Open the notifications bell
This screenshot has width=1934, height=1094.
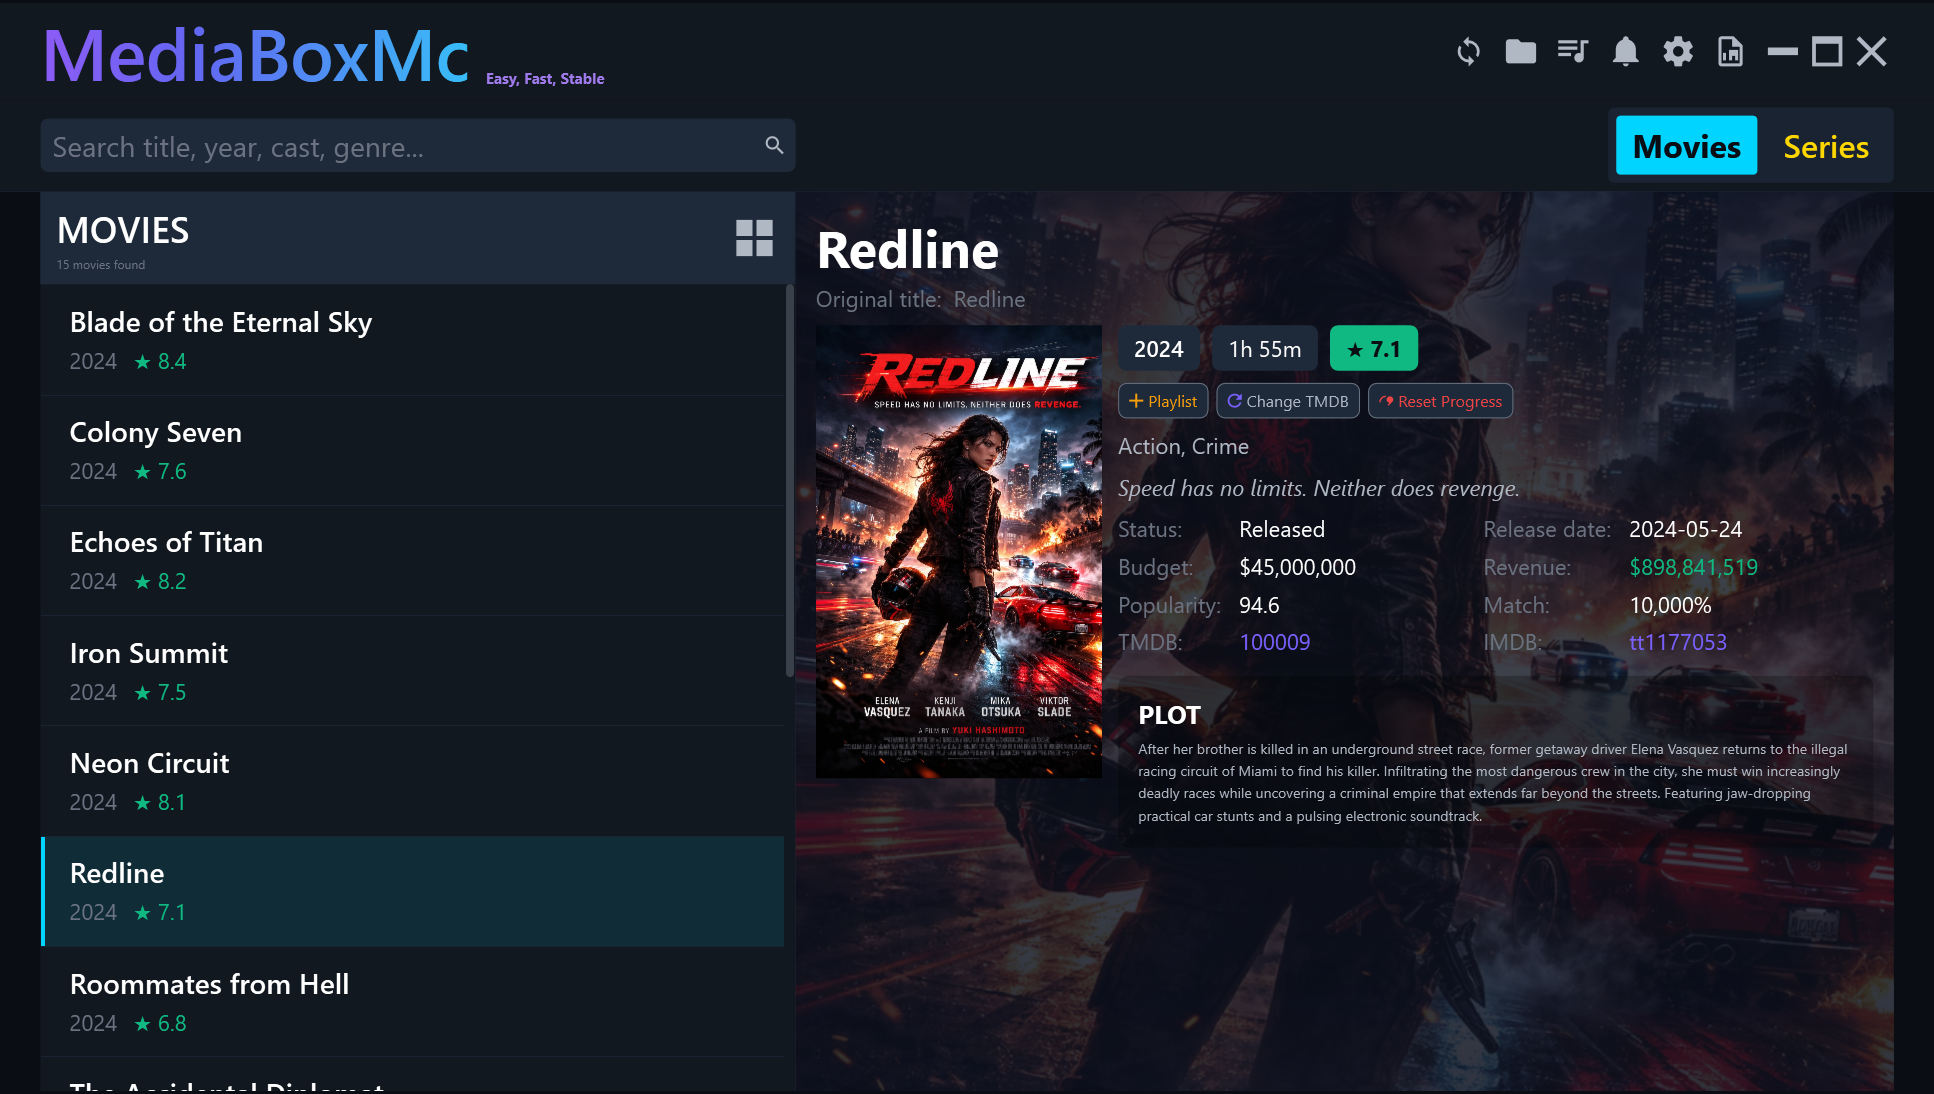point(1625,51)
